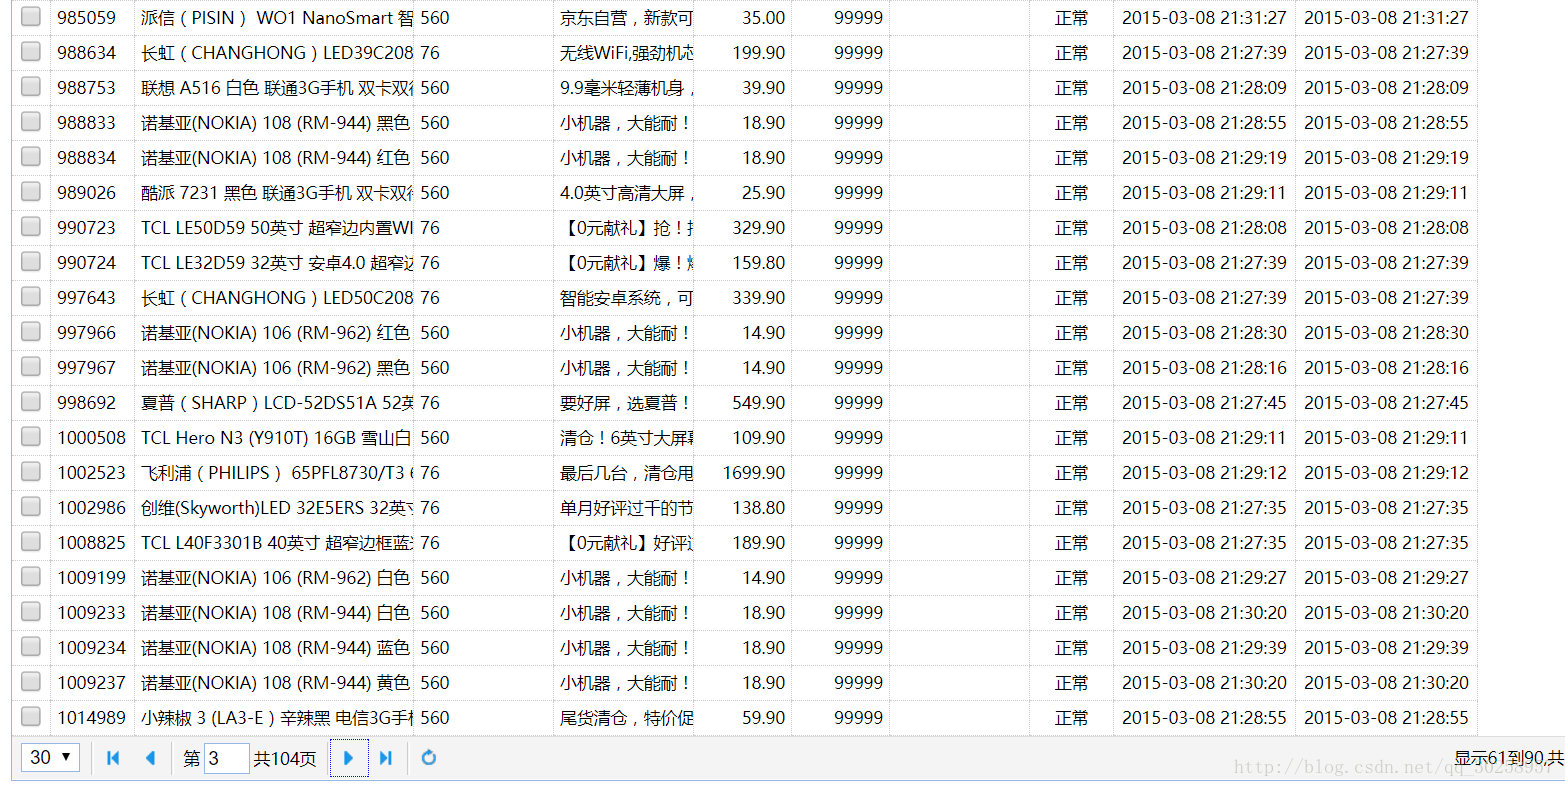Click the price cell "549.90"
The height and width of the screenshot is (787, 1565).
coord(758,403)
